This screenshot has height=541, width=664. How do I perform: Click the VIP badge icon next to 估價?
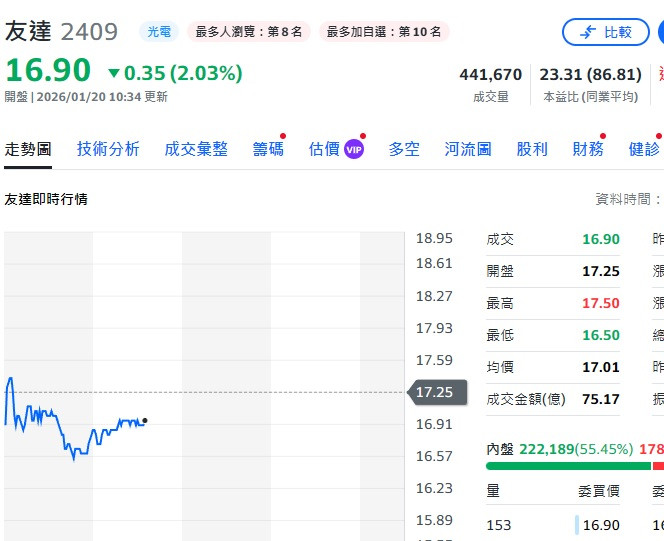pyautogui.click(x=354, y=149)
